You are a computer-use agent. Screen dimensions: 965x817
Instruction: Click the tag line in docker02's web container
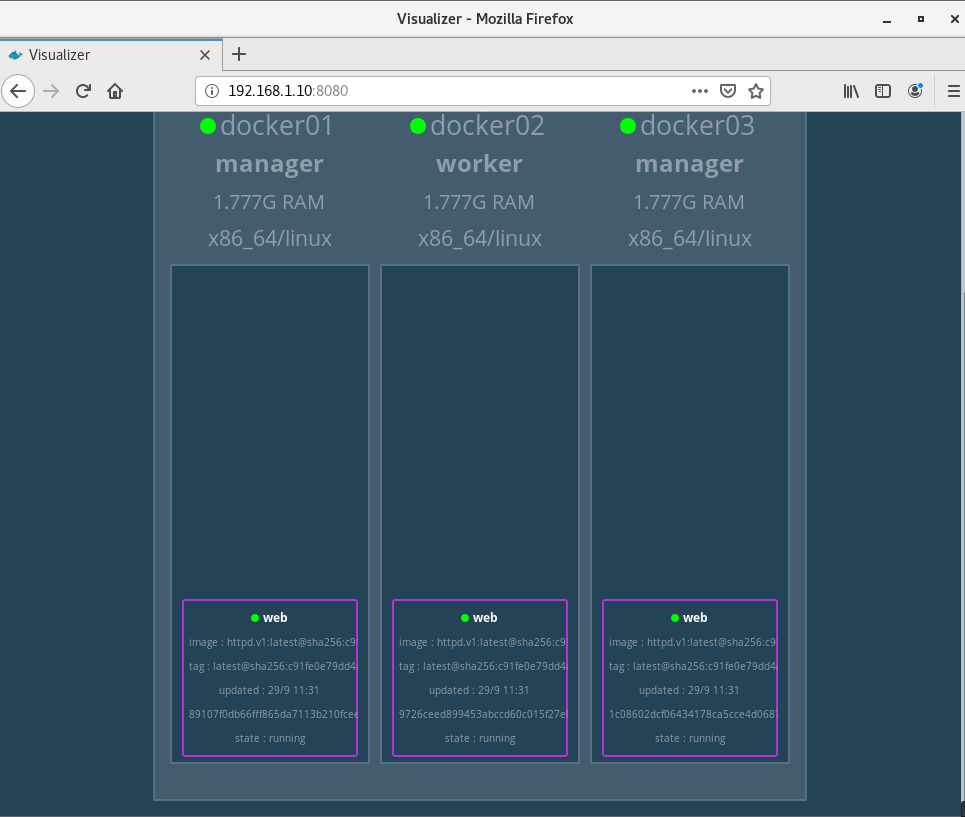[x=482, y=666]
